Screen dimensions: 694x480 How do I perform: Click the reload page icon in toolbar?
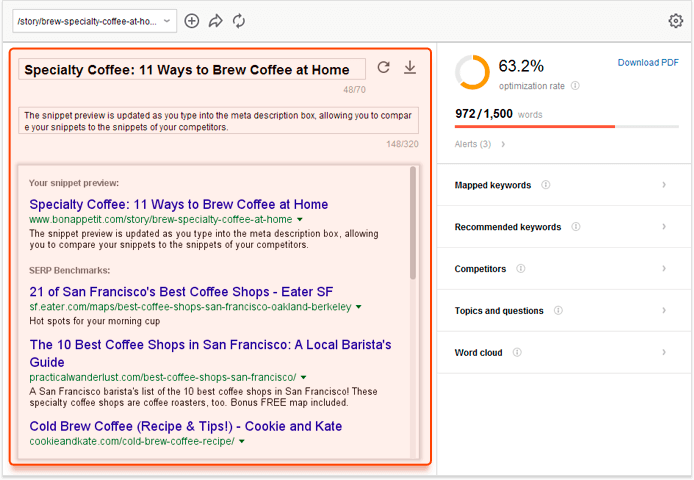[x=239, y=21]
